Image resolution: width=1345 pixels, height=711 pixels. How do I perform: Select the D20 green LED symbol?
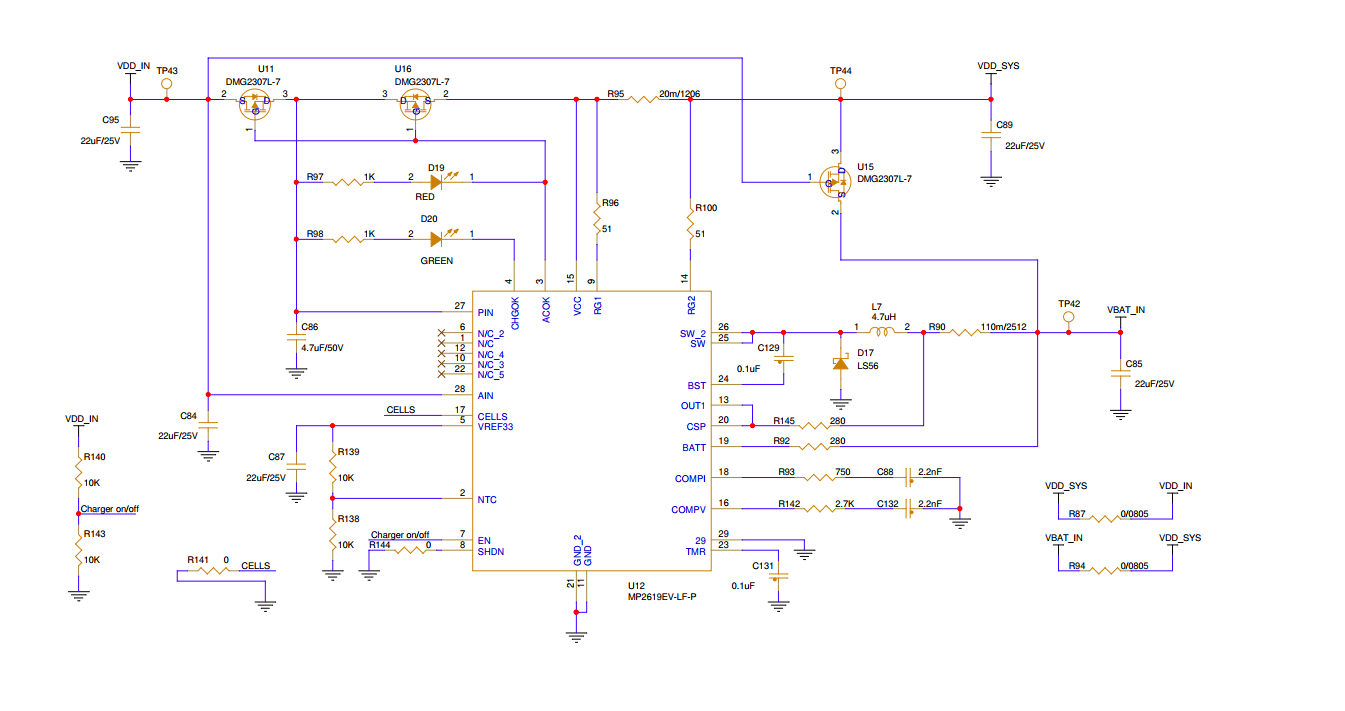coord(437,239)
